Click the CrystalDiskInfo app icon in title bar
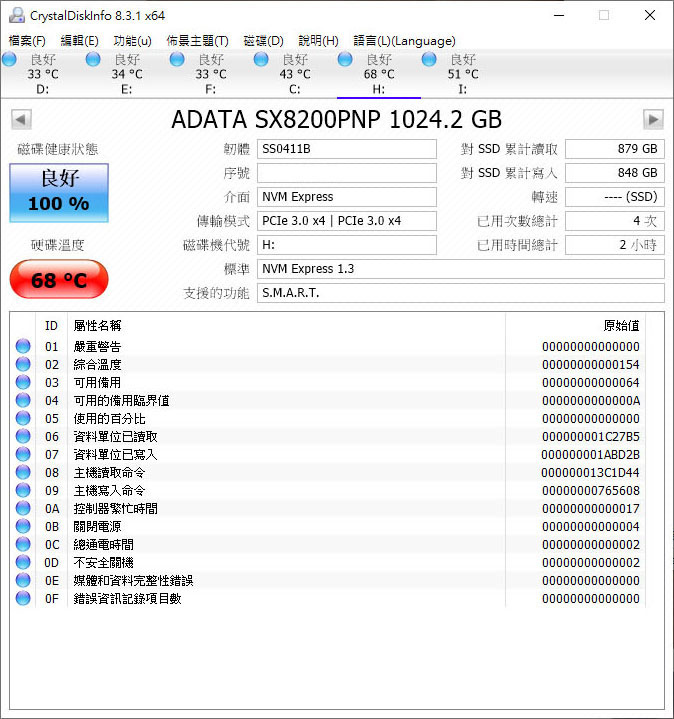The width and height of the screenshot is (674, 719). pos(17,15)
